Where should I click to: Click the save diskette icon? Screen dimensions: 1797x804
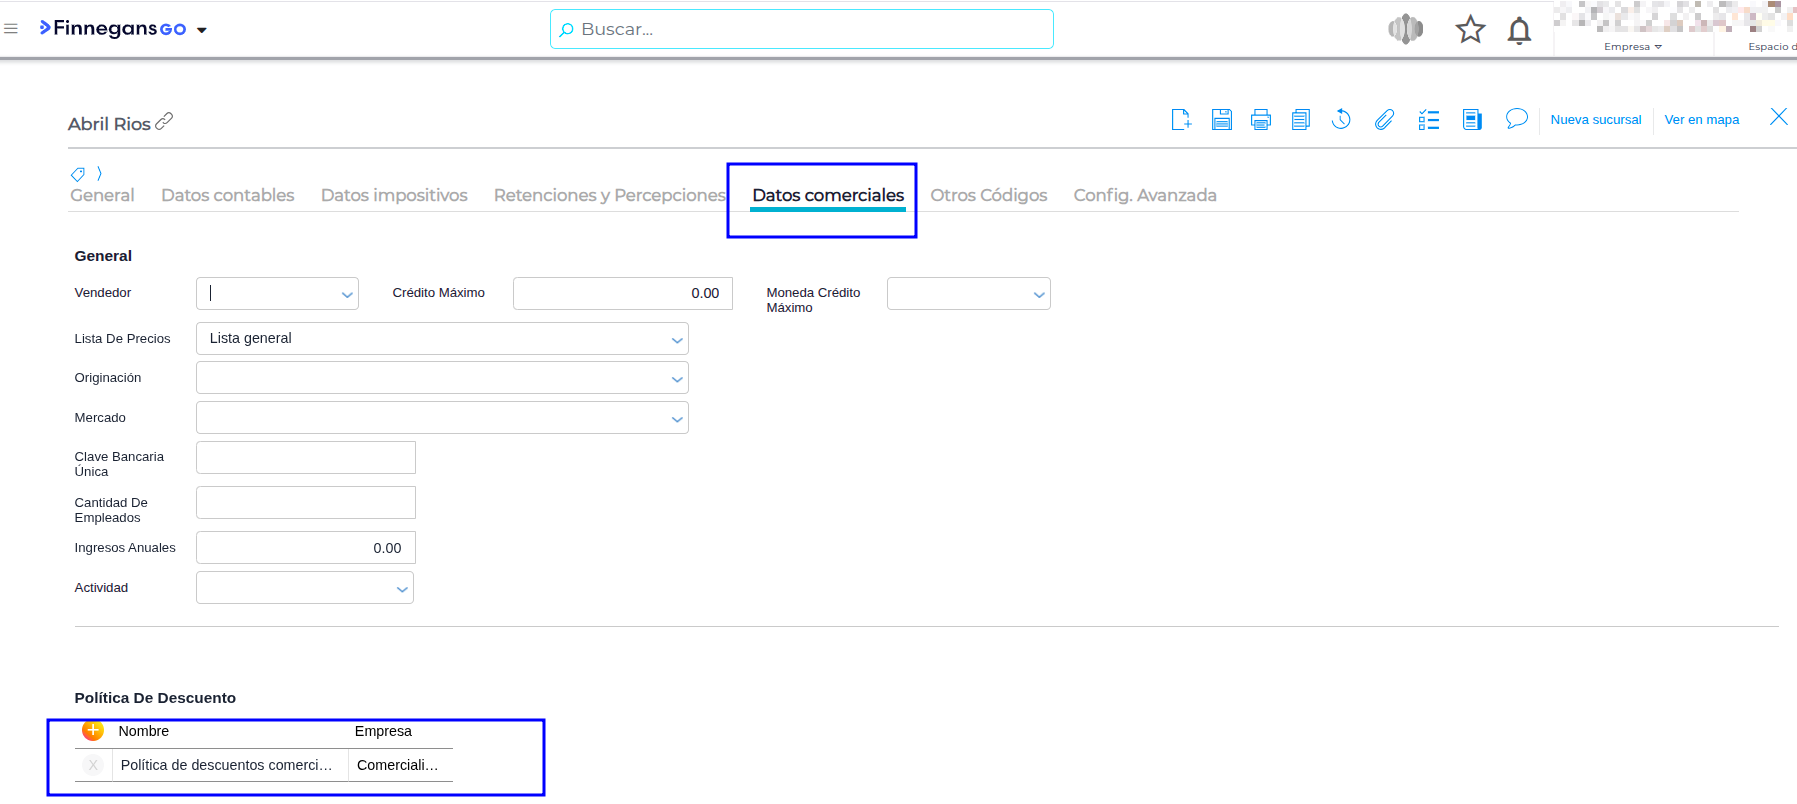tap(1221, 120)
